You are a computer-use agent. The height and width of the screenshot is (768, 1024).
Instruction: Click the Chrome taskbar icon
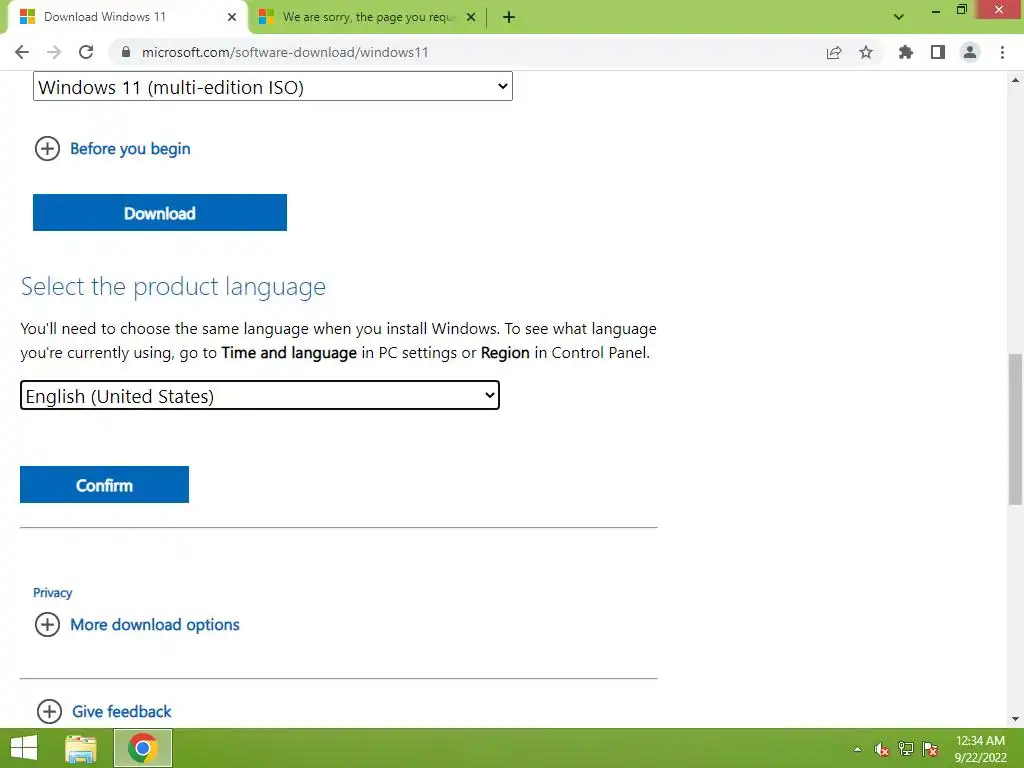point(143,748)
